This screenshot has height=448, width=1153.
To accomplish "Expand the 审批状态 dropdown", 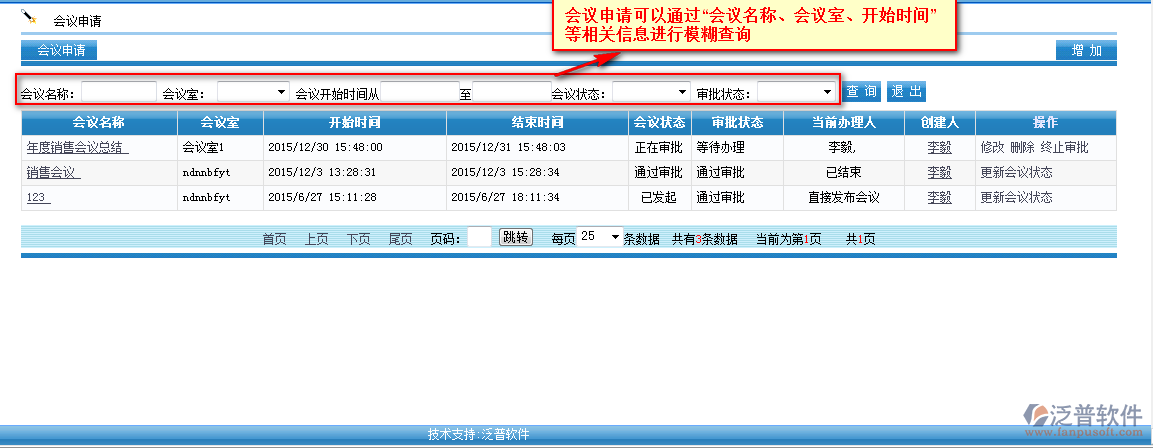I will [796, 92].
